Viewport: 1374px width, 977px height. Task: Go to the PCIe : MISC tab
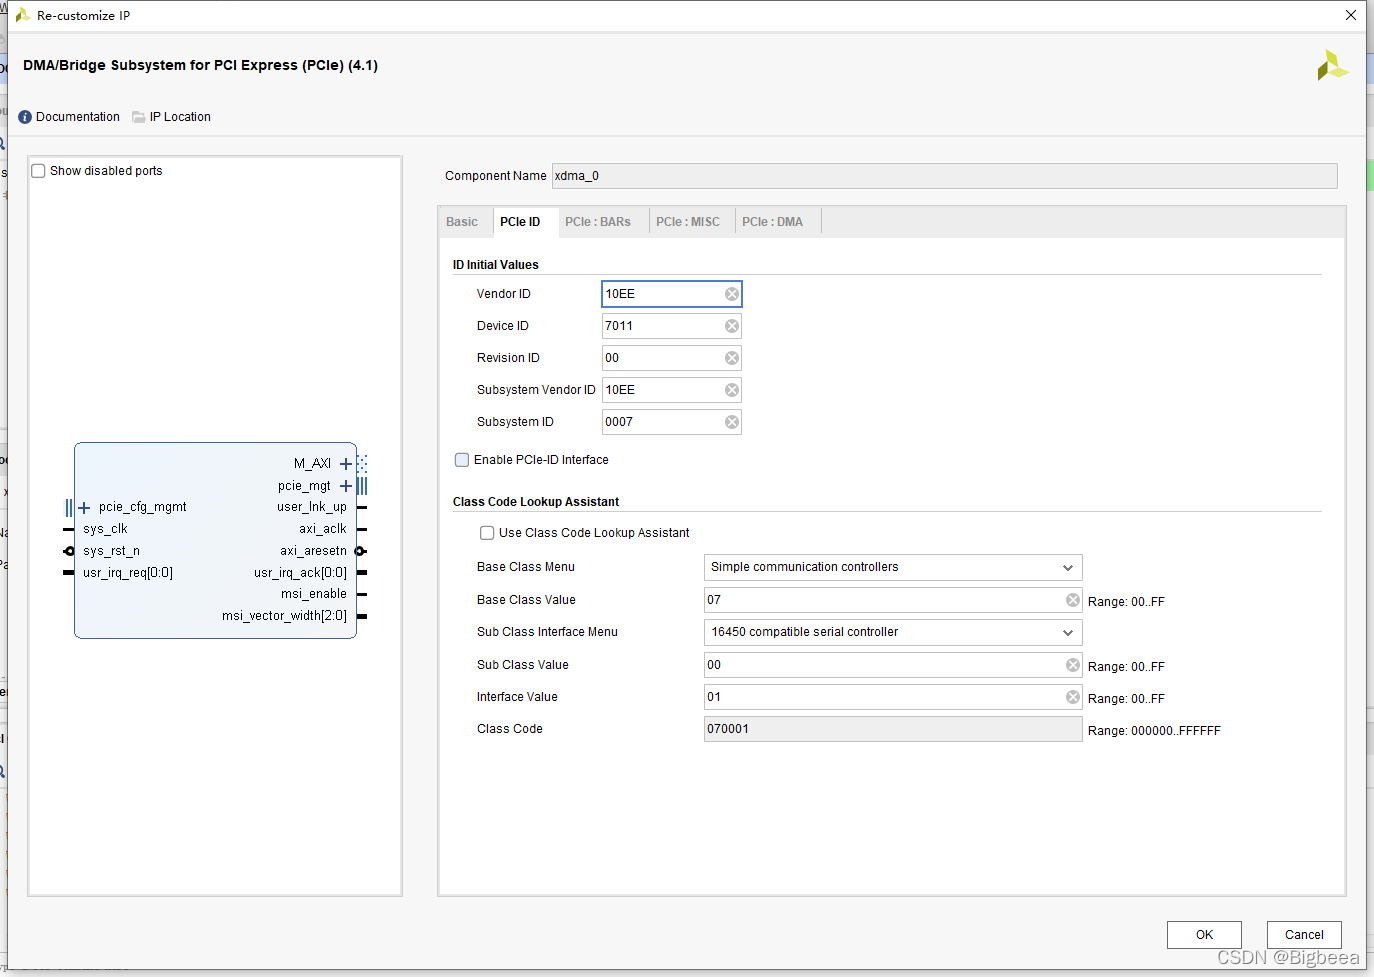coord(688,222)
